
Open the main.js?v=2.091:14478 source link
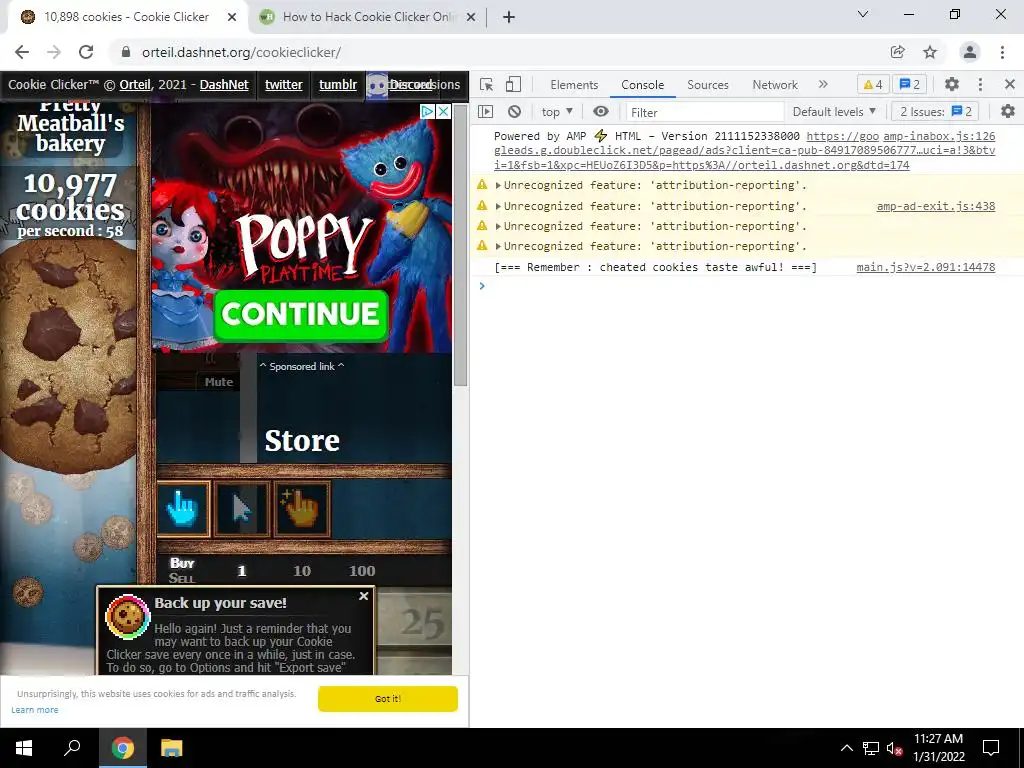point(925,267)
